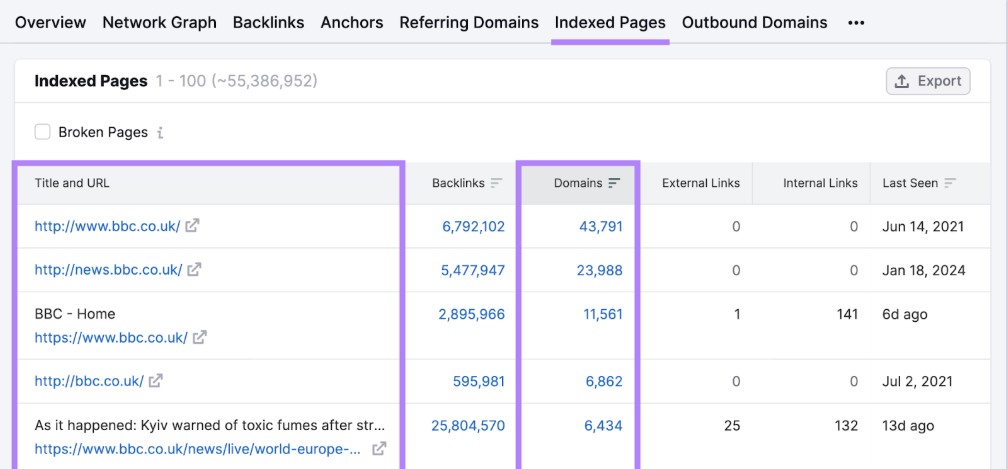Sort by Last Seen column icon
The image size is (1007, 469).
(x=950, y=183)
